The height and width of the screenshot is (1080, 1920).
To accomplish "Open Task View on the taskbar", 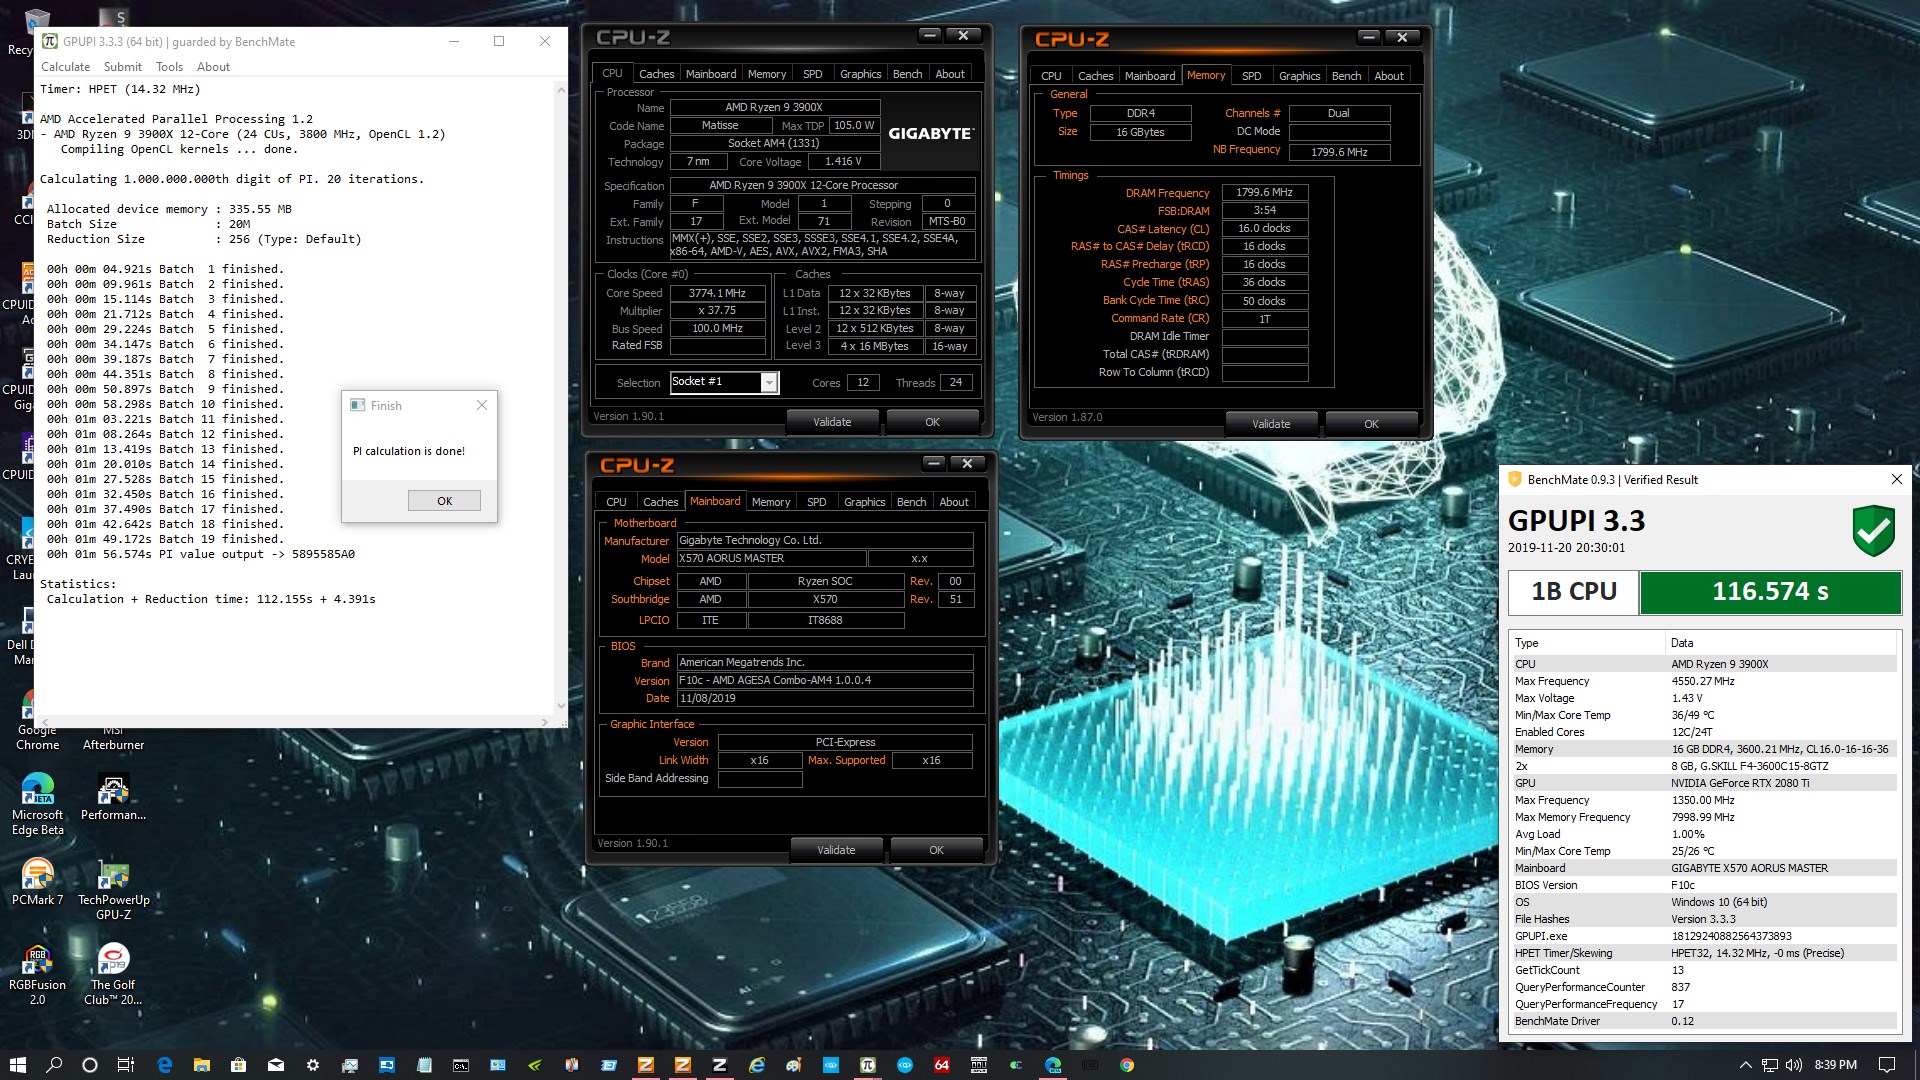I will [x=126, y=1065].
